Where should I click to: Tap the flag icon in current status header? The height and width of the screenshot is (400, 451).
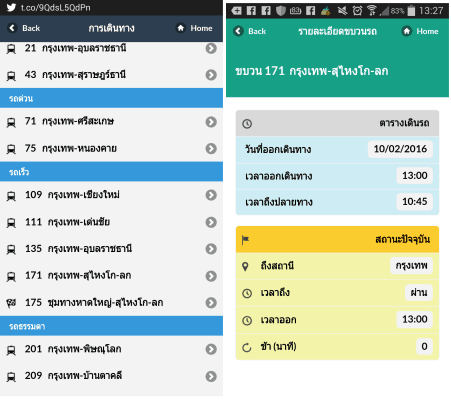[x=246, y=240]
